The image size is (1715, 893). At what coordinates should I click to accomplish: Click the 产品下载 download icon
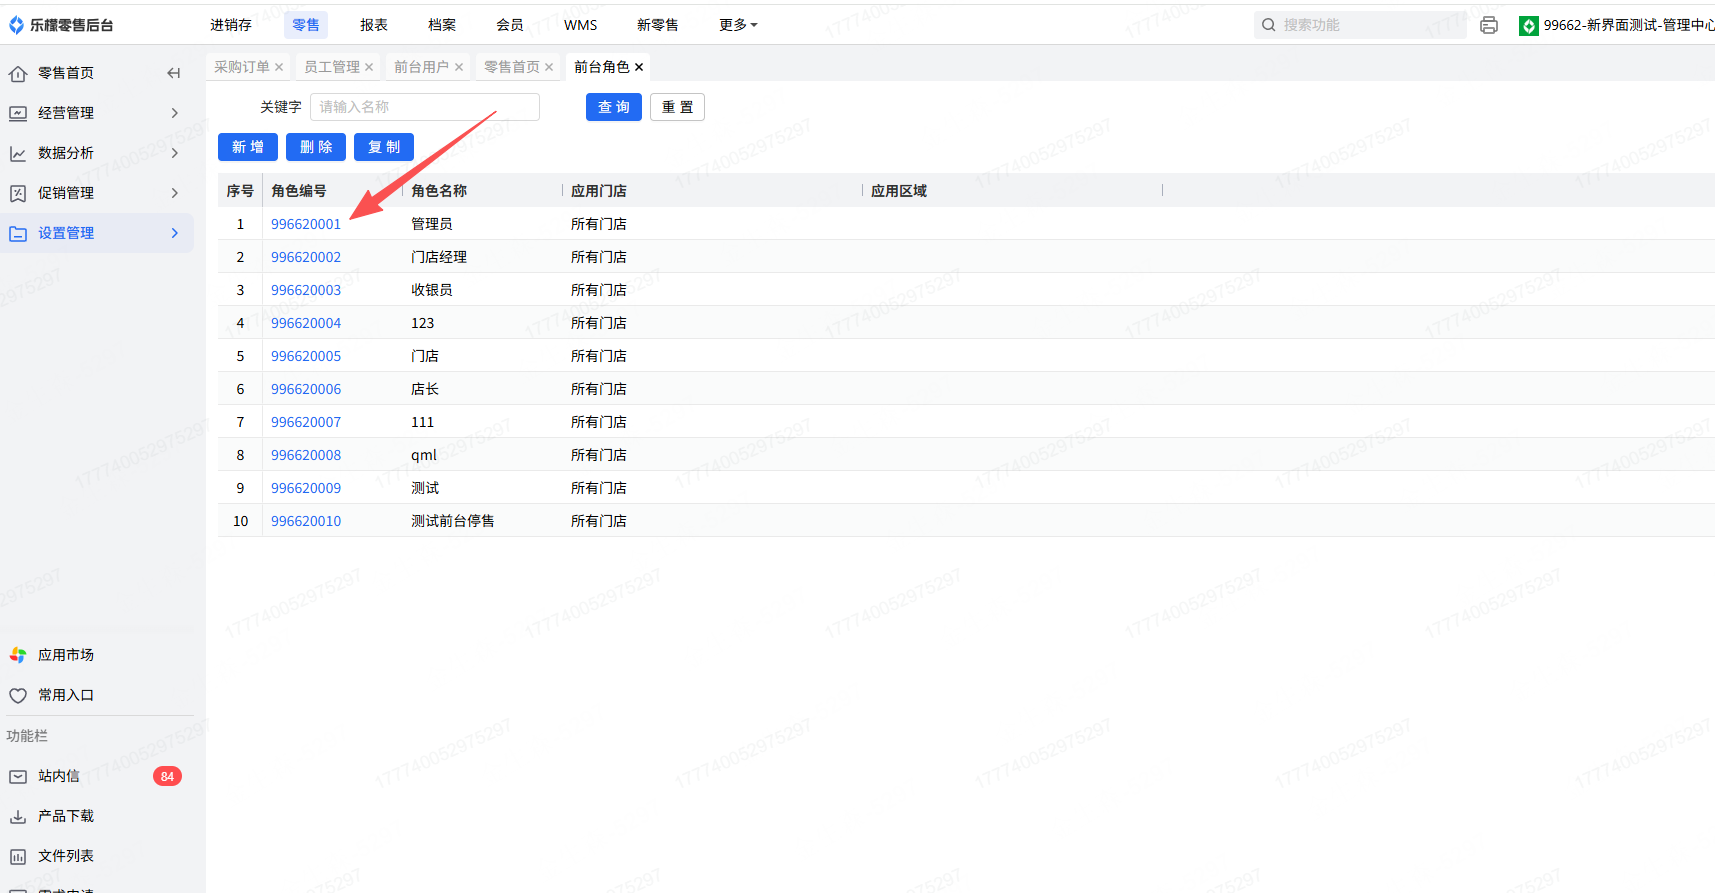coord(18,816)
